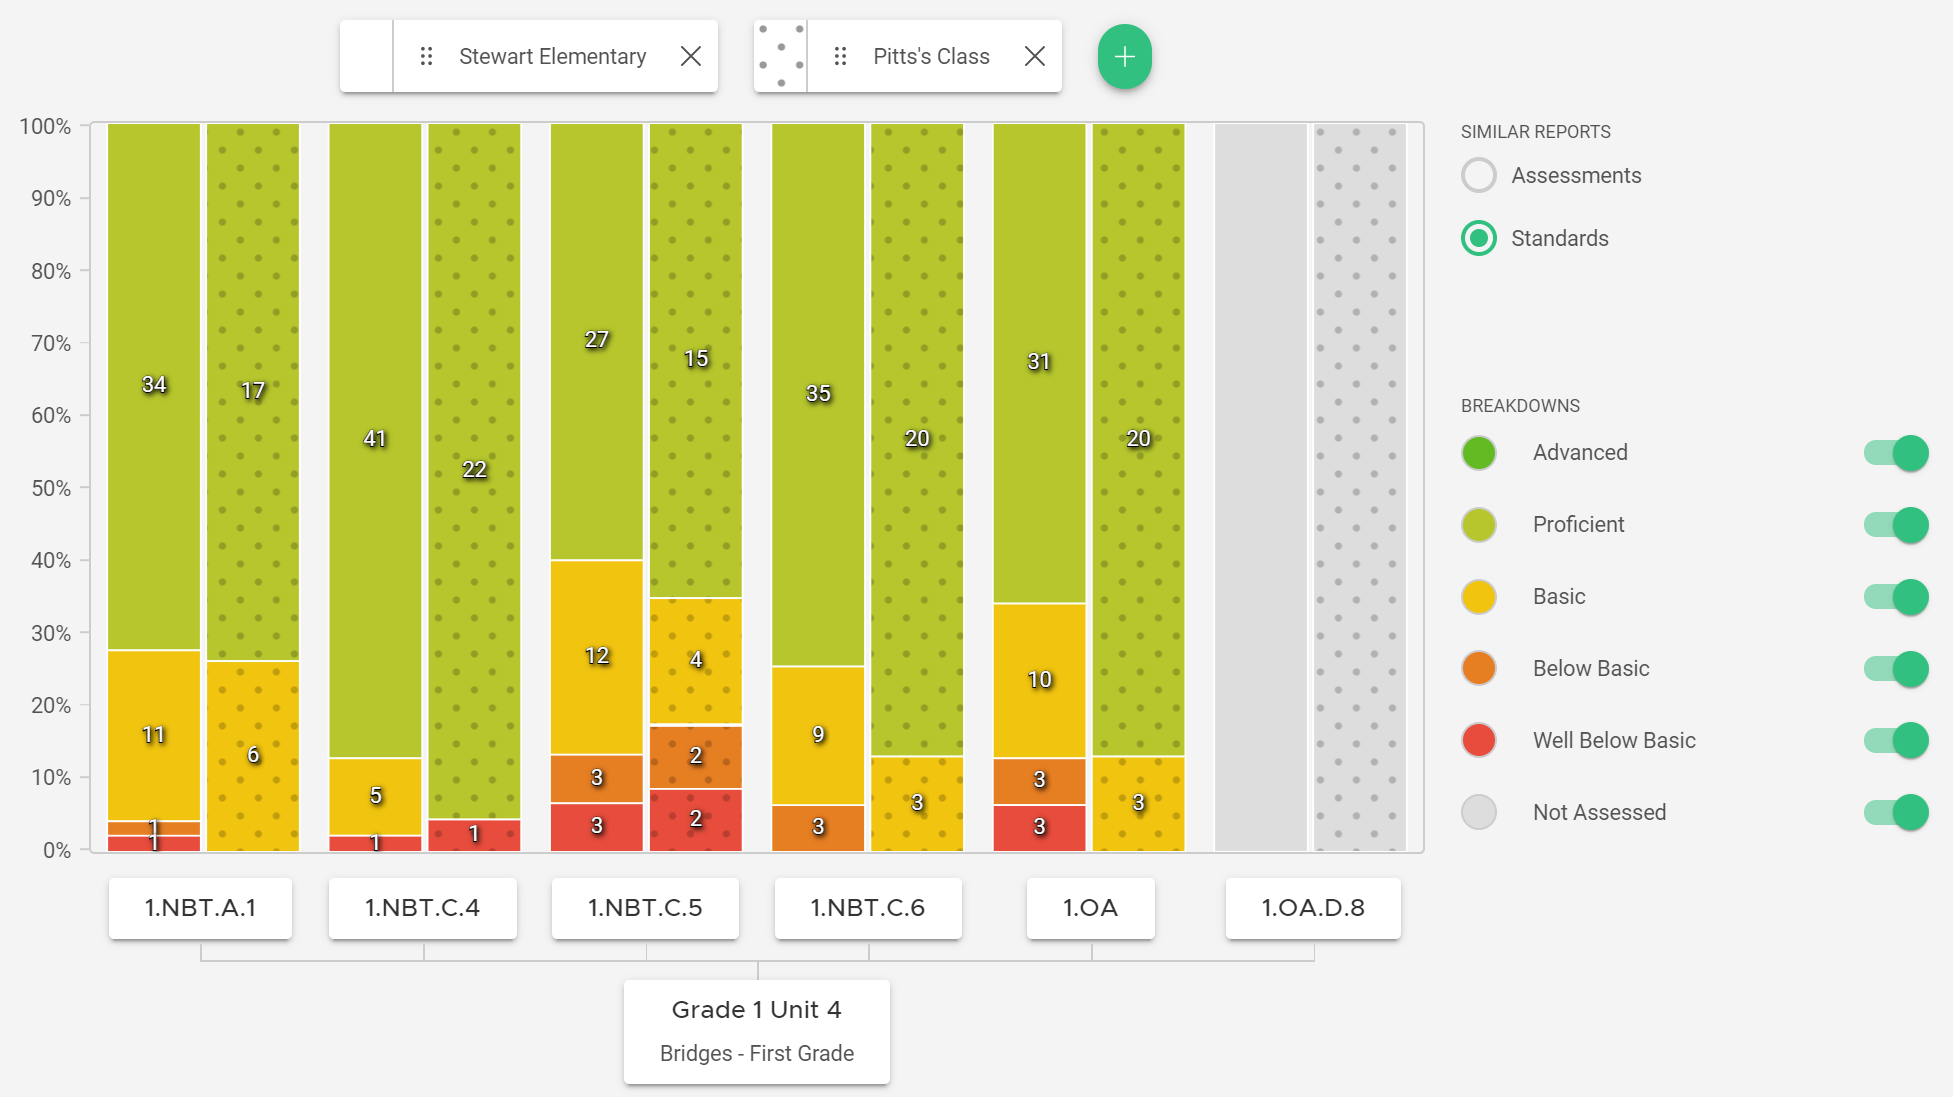Grab the Stewart Elementary drag handle

point(426,56)
